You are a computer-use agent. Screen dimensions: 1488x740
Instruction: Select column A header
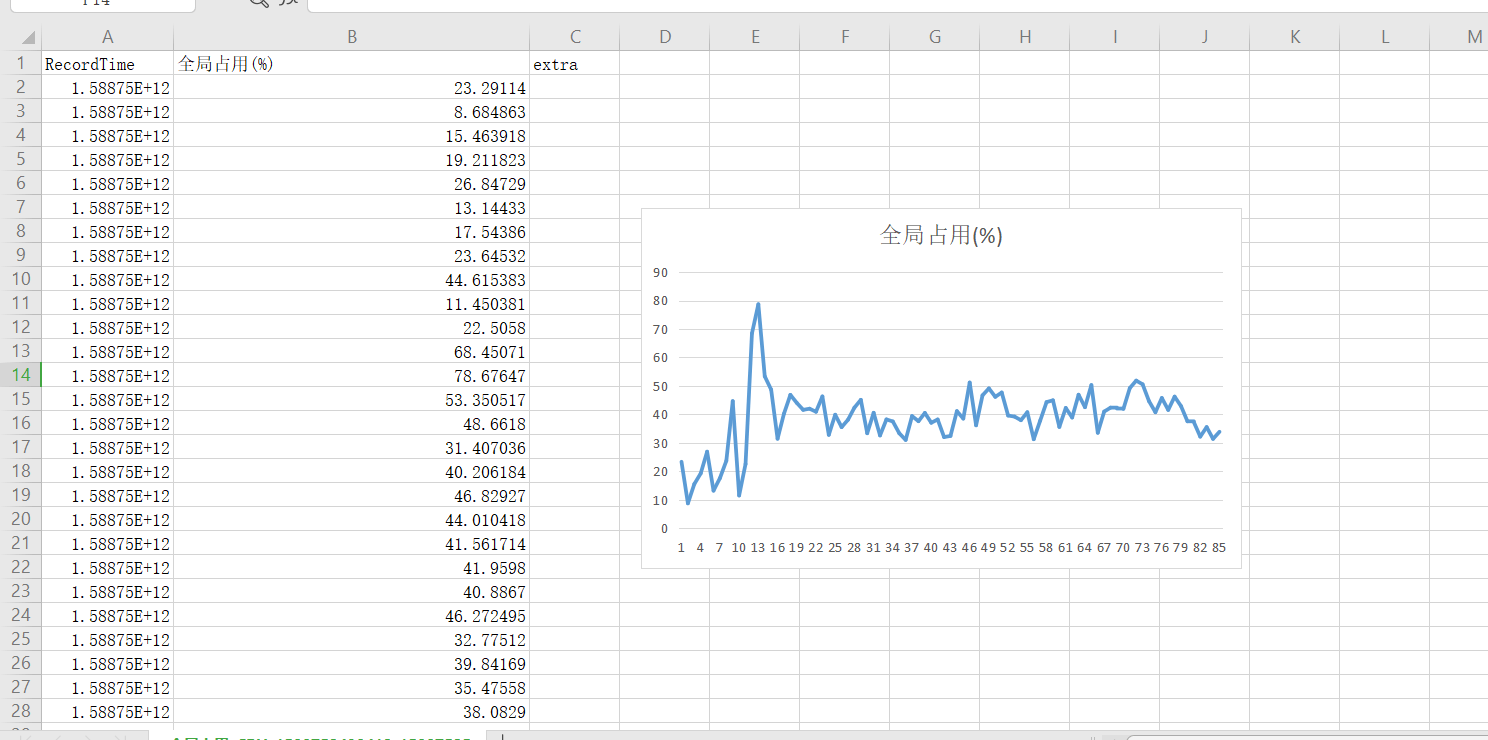pos(107,37)
